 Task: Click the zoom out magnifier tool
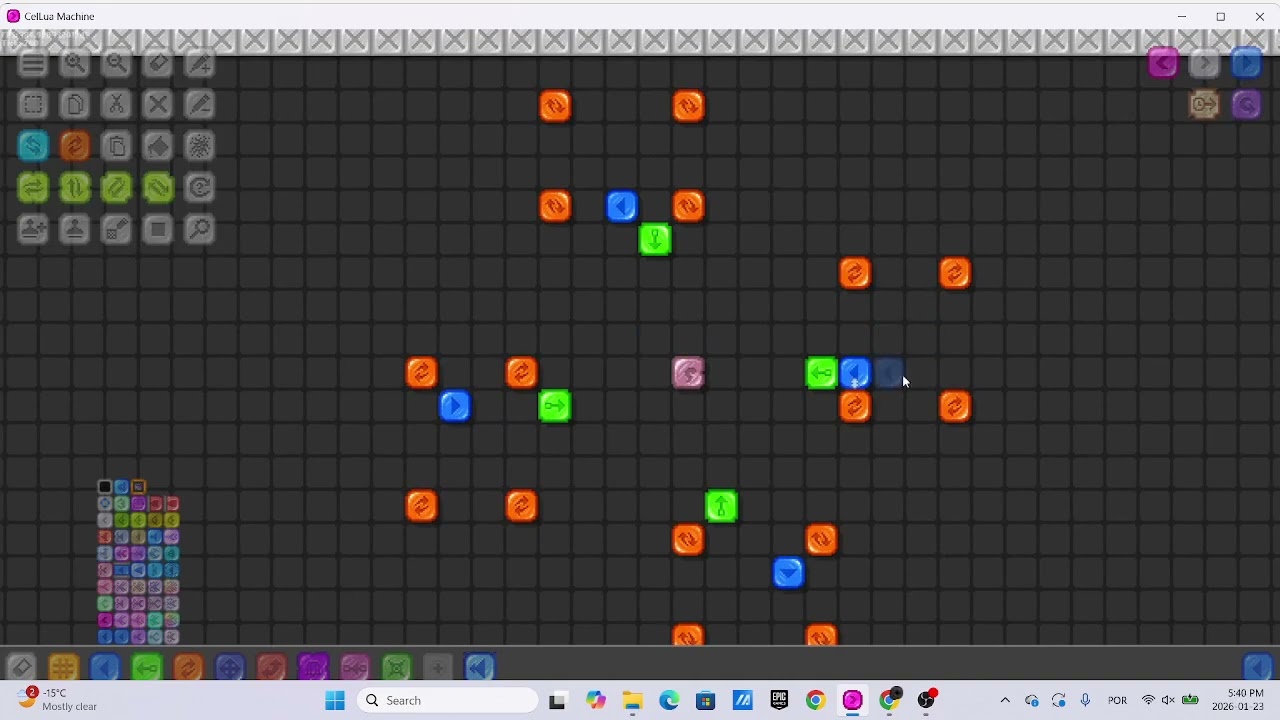click(x=117, y=64)
